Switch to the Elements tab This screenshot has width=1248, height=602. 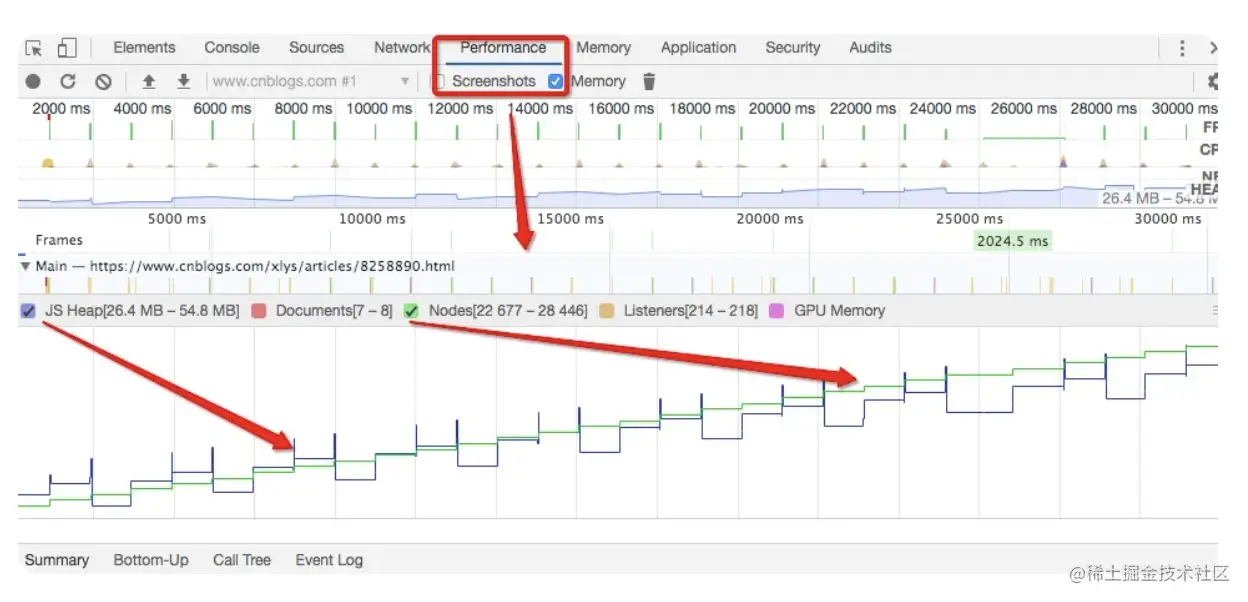click(x=144, y=48)
